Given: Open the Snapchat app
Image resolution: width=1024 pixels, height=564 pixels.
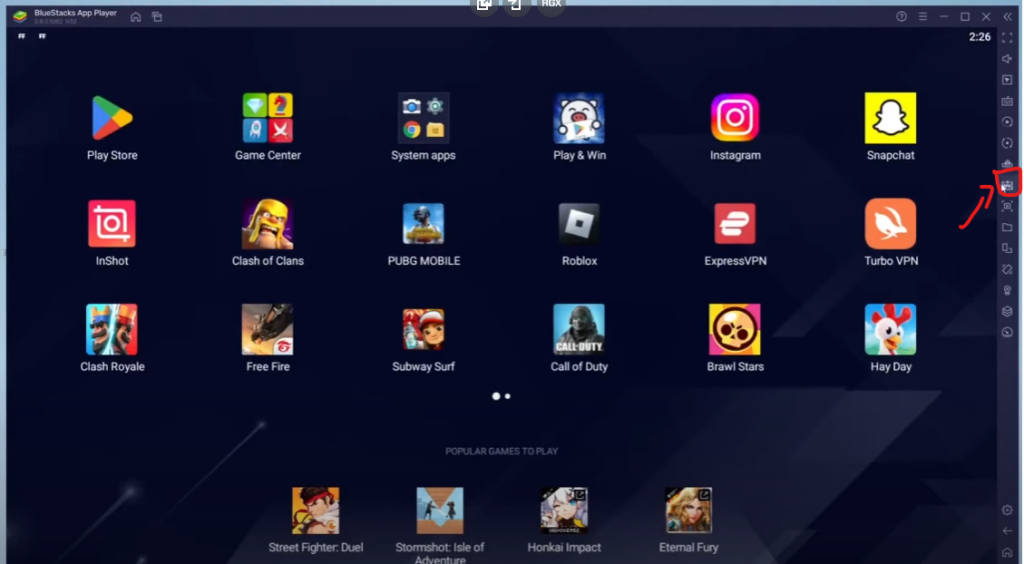Looking at the screenshot, I should pyautogui.click(x=890, y=118).
